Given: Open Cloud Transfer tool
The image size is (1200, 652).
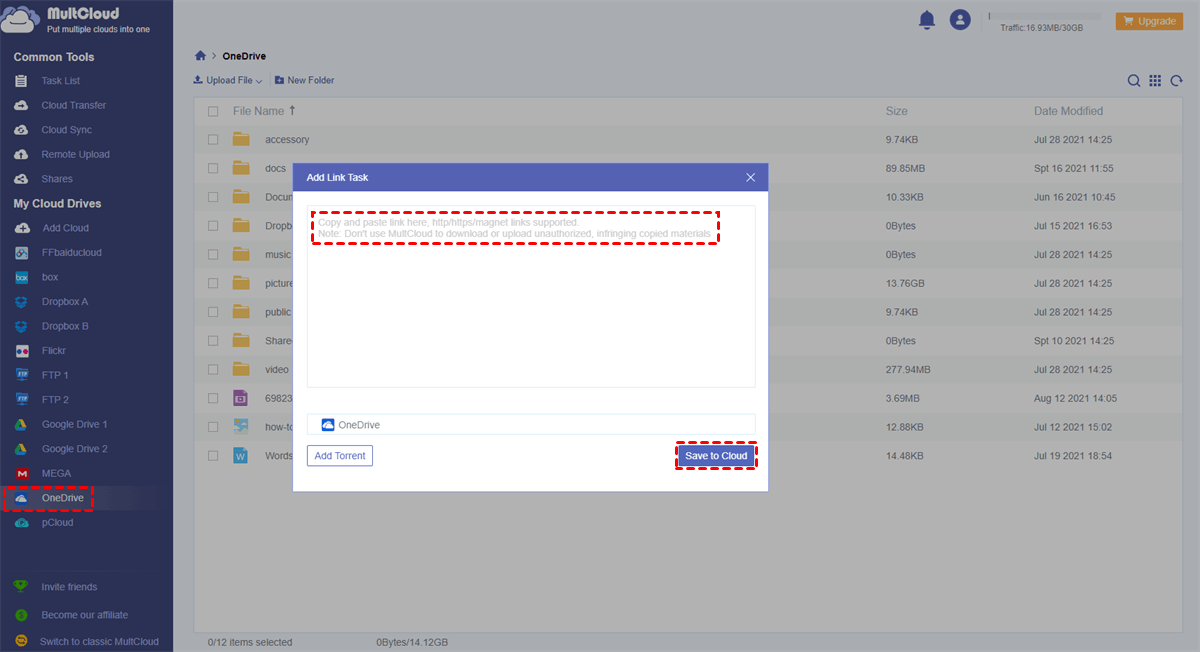Looking at the screenshot, I should pyautogui.click(x=73, y=105).
